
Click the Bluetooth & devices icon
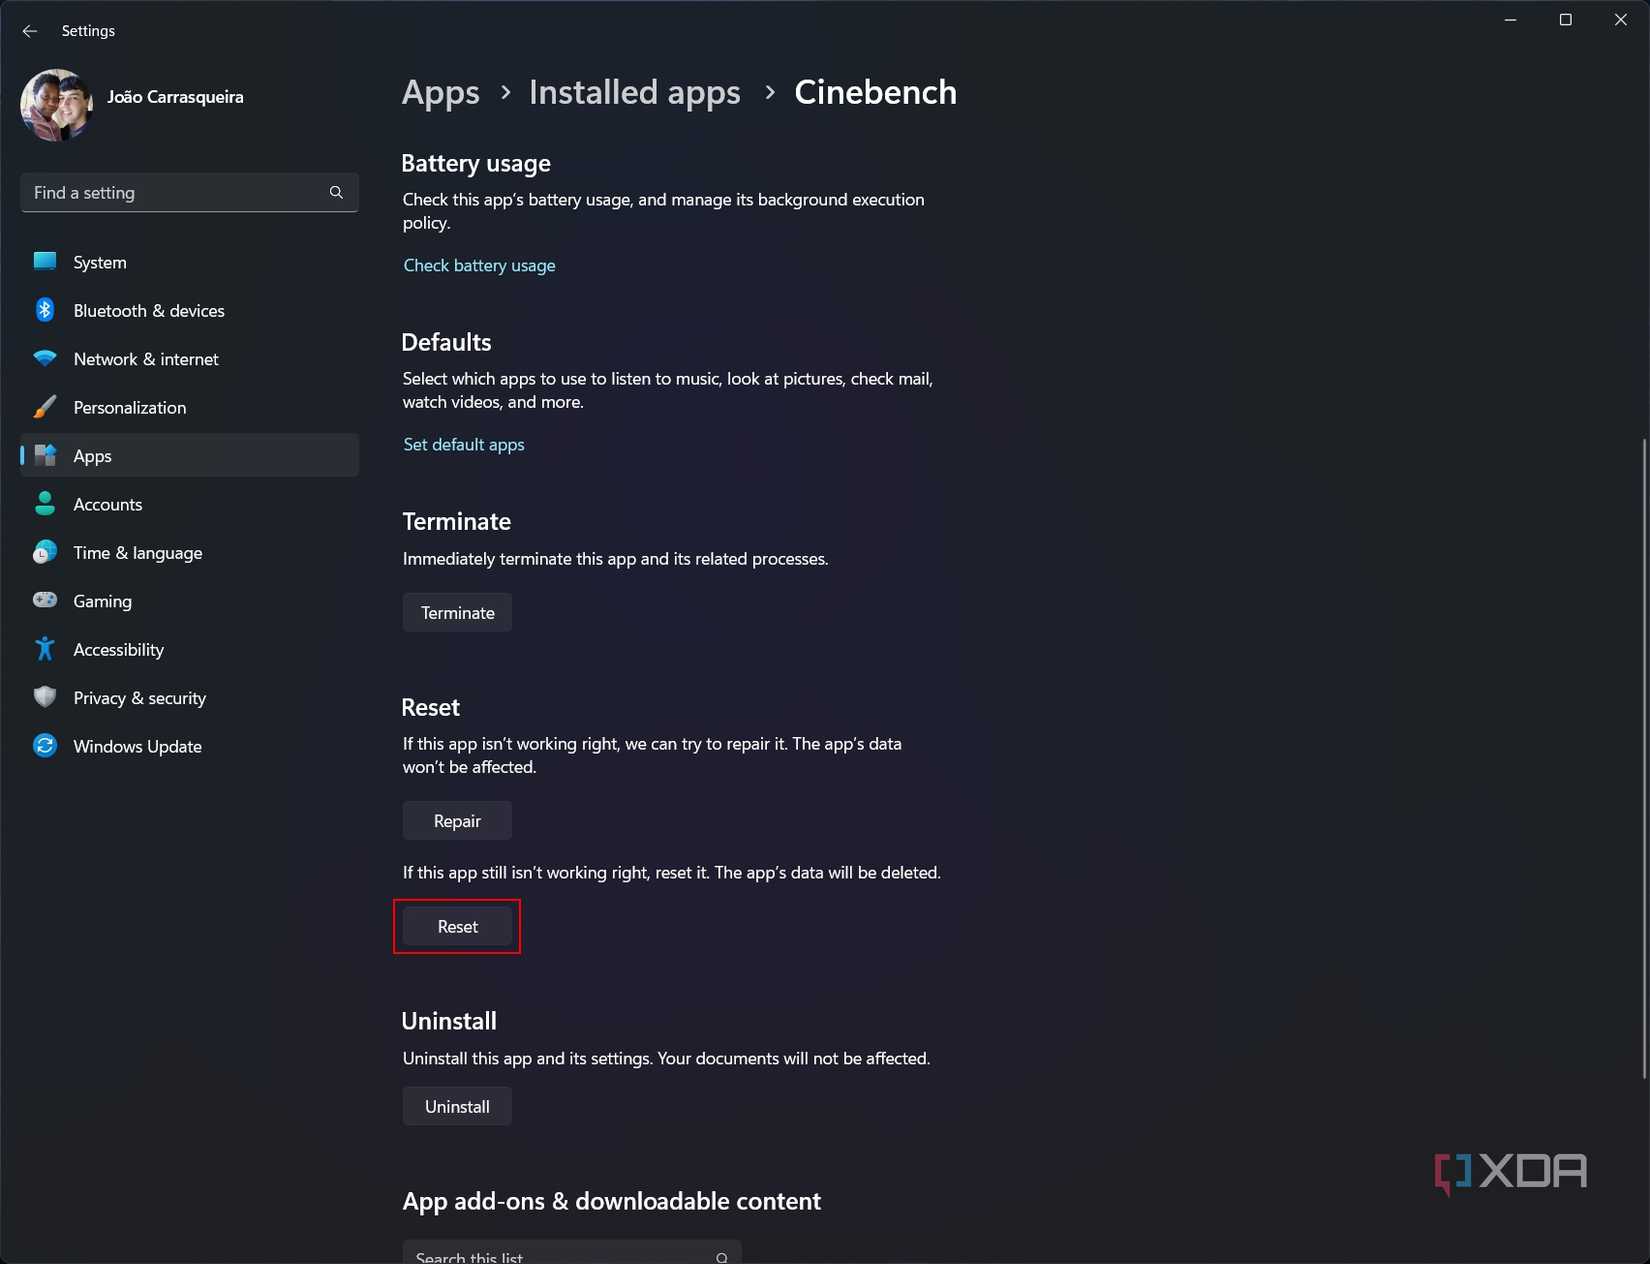(45, 310)
